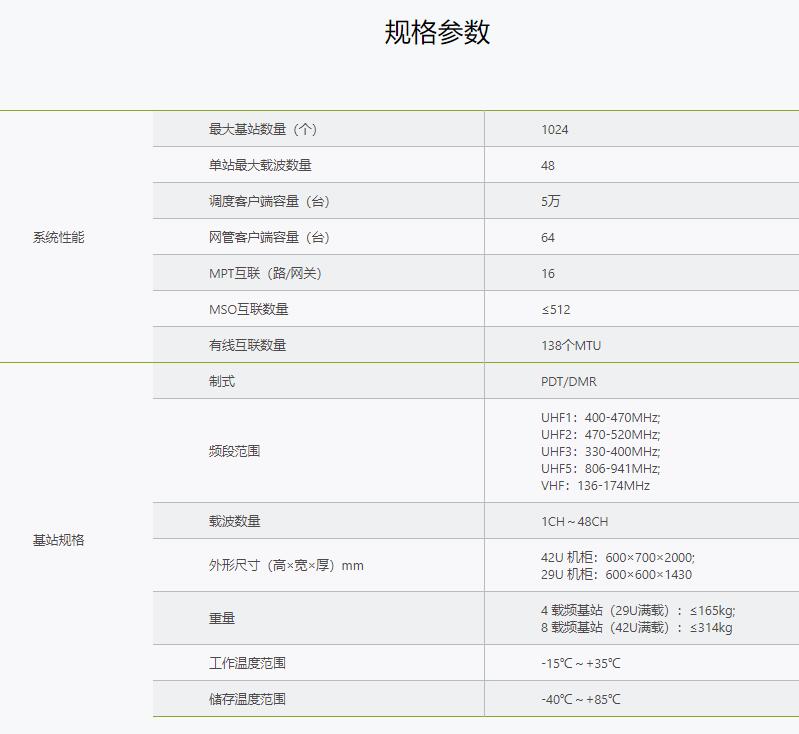Screen dimensions: 799x734
Task: Click the 制式 row label
Action: pos(222,381)
